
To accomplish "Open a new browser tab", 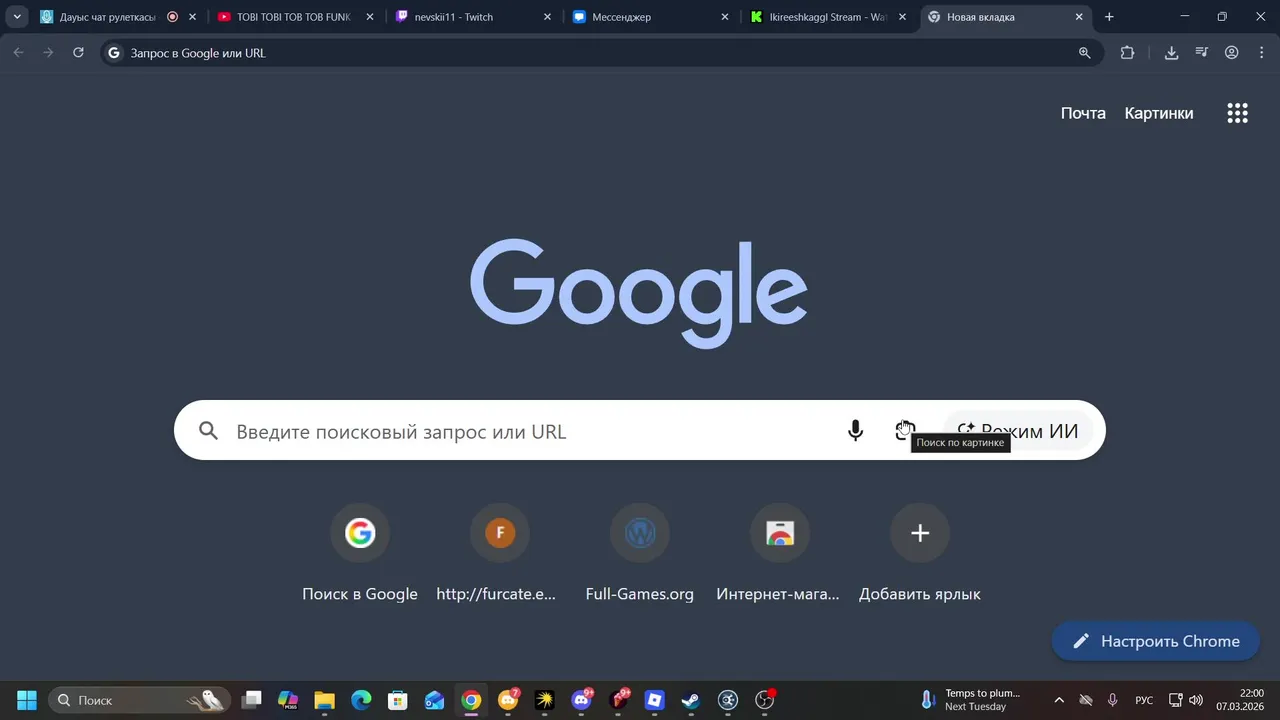I will (1109, 17).
